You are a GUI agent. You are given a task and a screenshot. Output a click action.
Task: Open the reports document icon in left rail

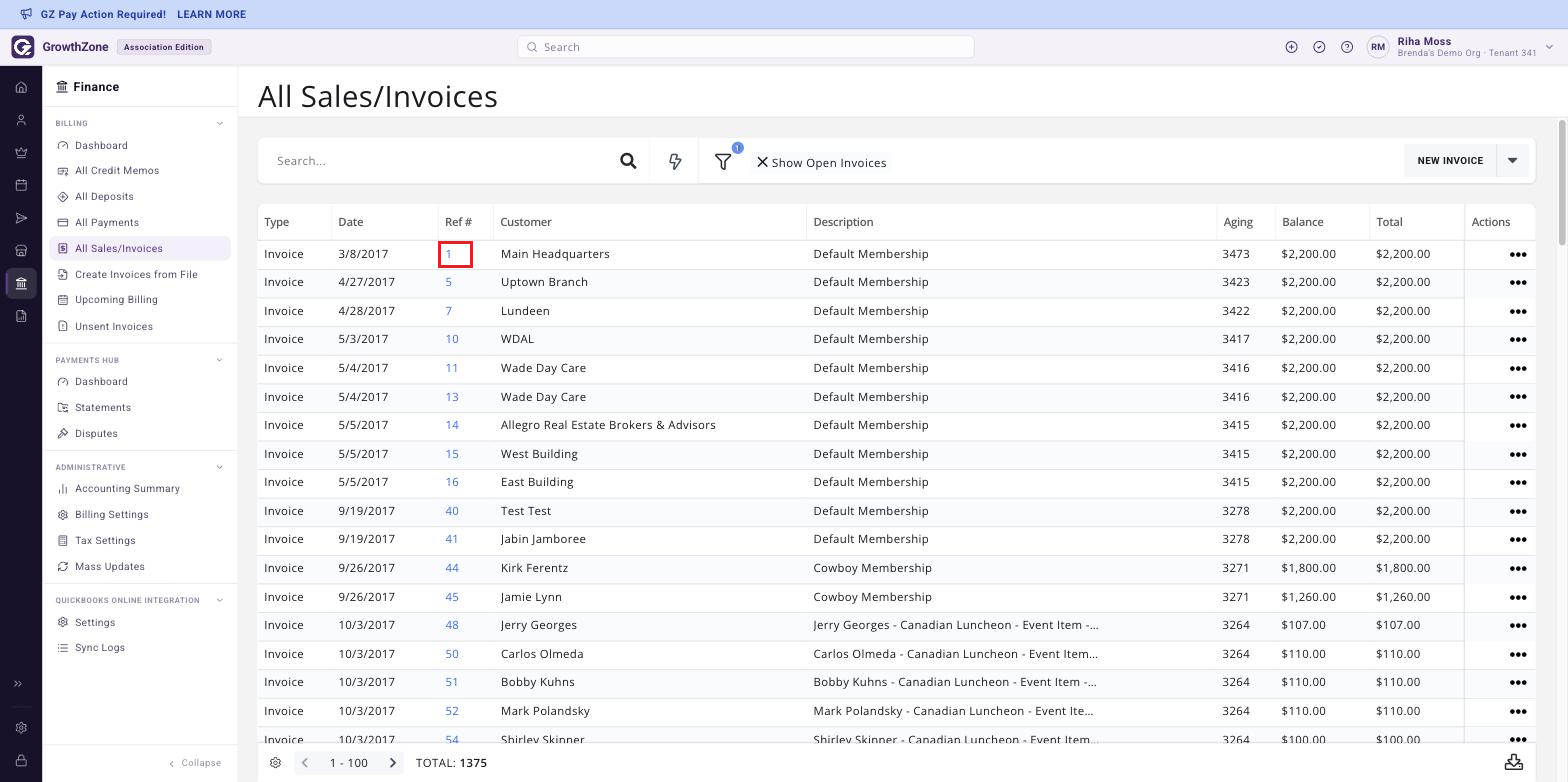coord(21,316)
